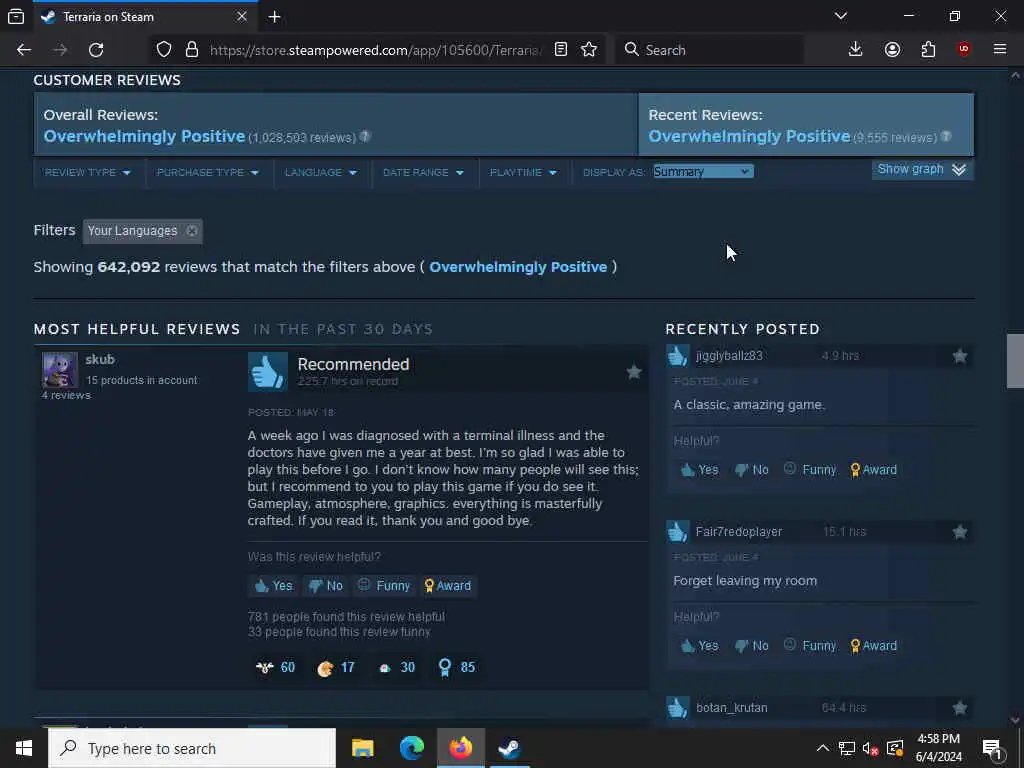Click the award icon showing 17
This screenshot has height=768, width=1024.
click(325, 667)
